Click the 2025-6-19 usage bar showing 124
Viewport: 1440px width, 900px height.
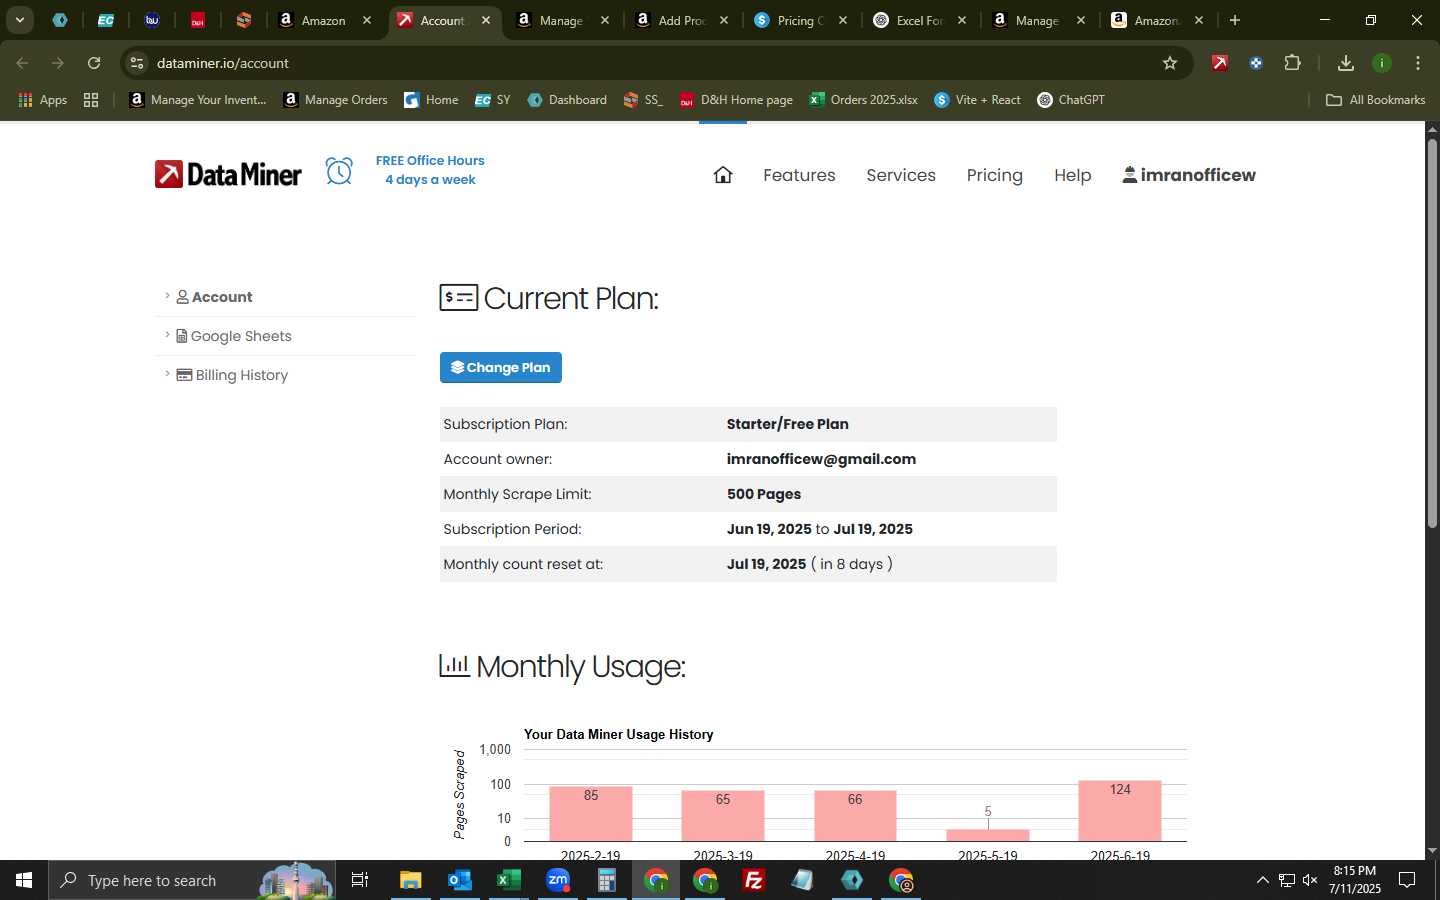pyautogui.click(x=1120, y=811)
